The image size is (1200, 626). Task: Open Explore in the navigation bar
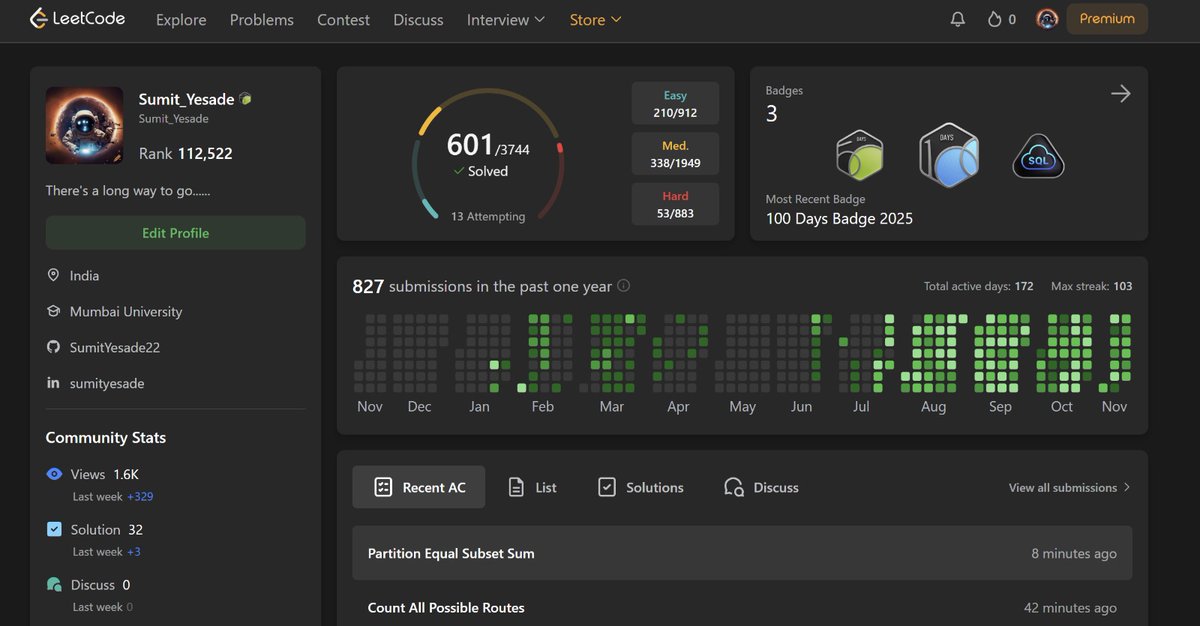181,20
